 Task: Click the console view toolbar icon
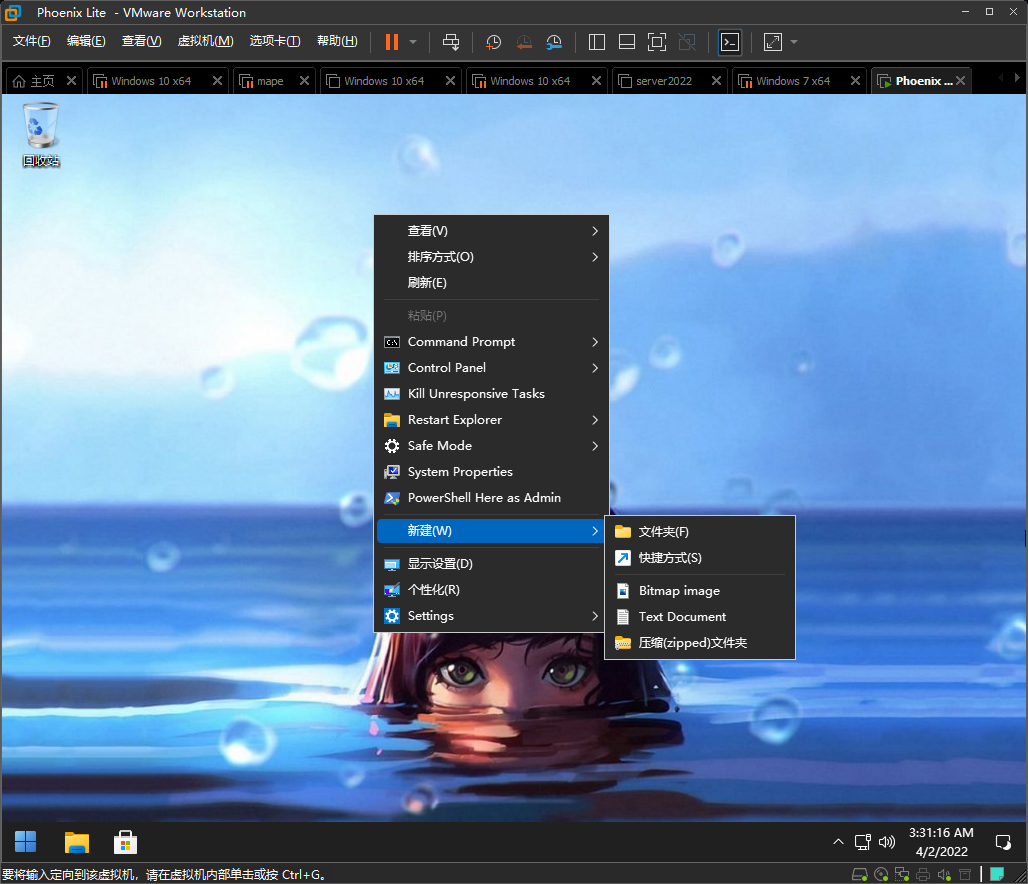click(x=730, y=42)
